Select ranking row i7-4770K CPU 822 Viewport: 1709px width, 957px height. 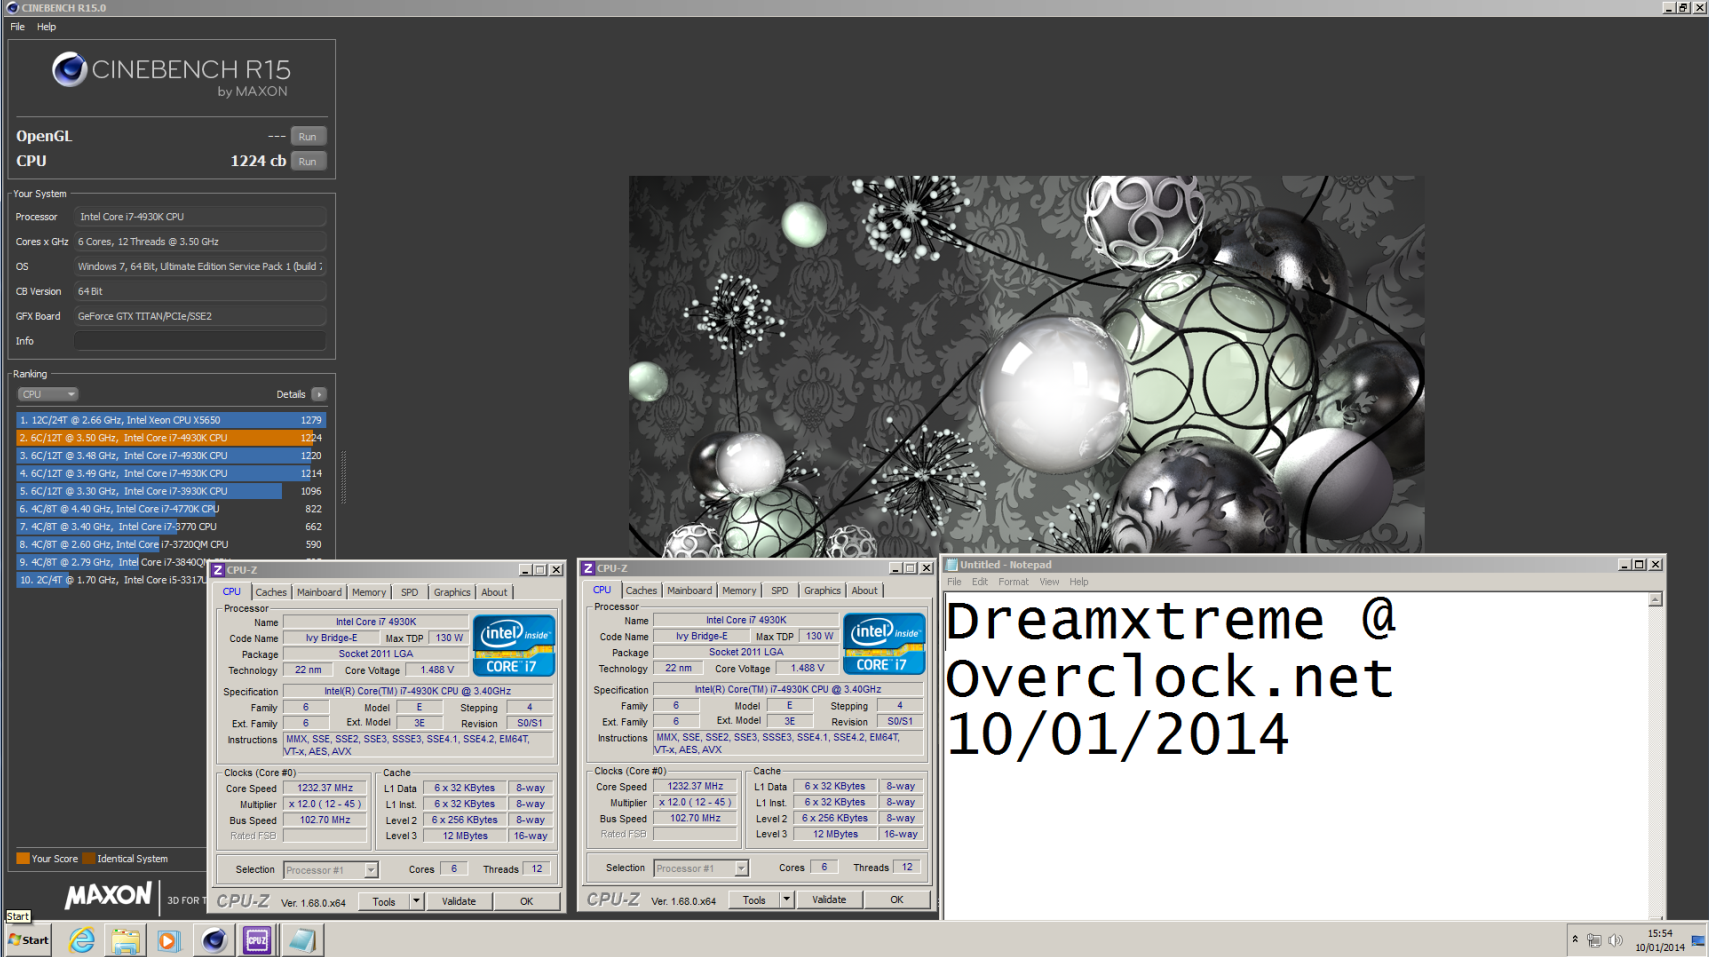pos(171,509)
